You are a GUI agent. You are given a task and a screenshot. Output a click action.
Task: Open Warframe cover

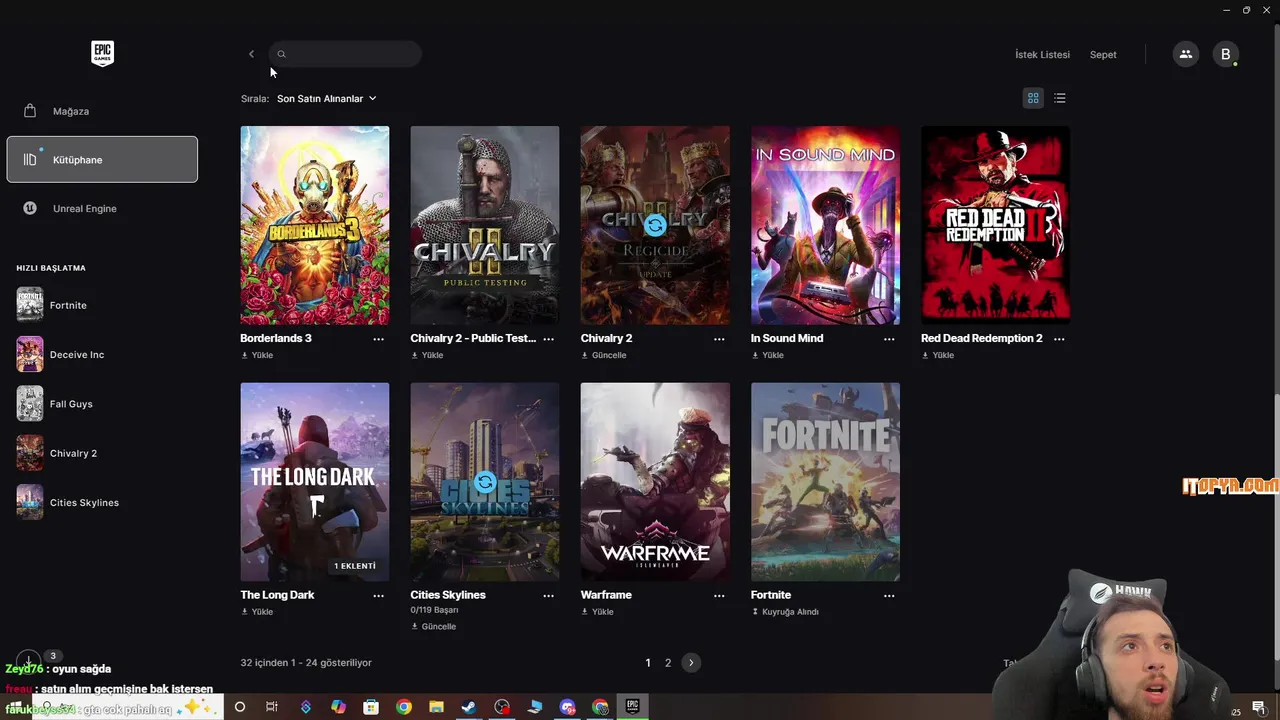[x=655, y=482]
